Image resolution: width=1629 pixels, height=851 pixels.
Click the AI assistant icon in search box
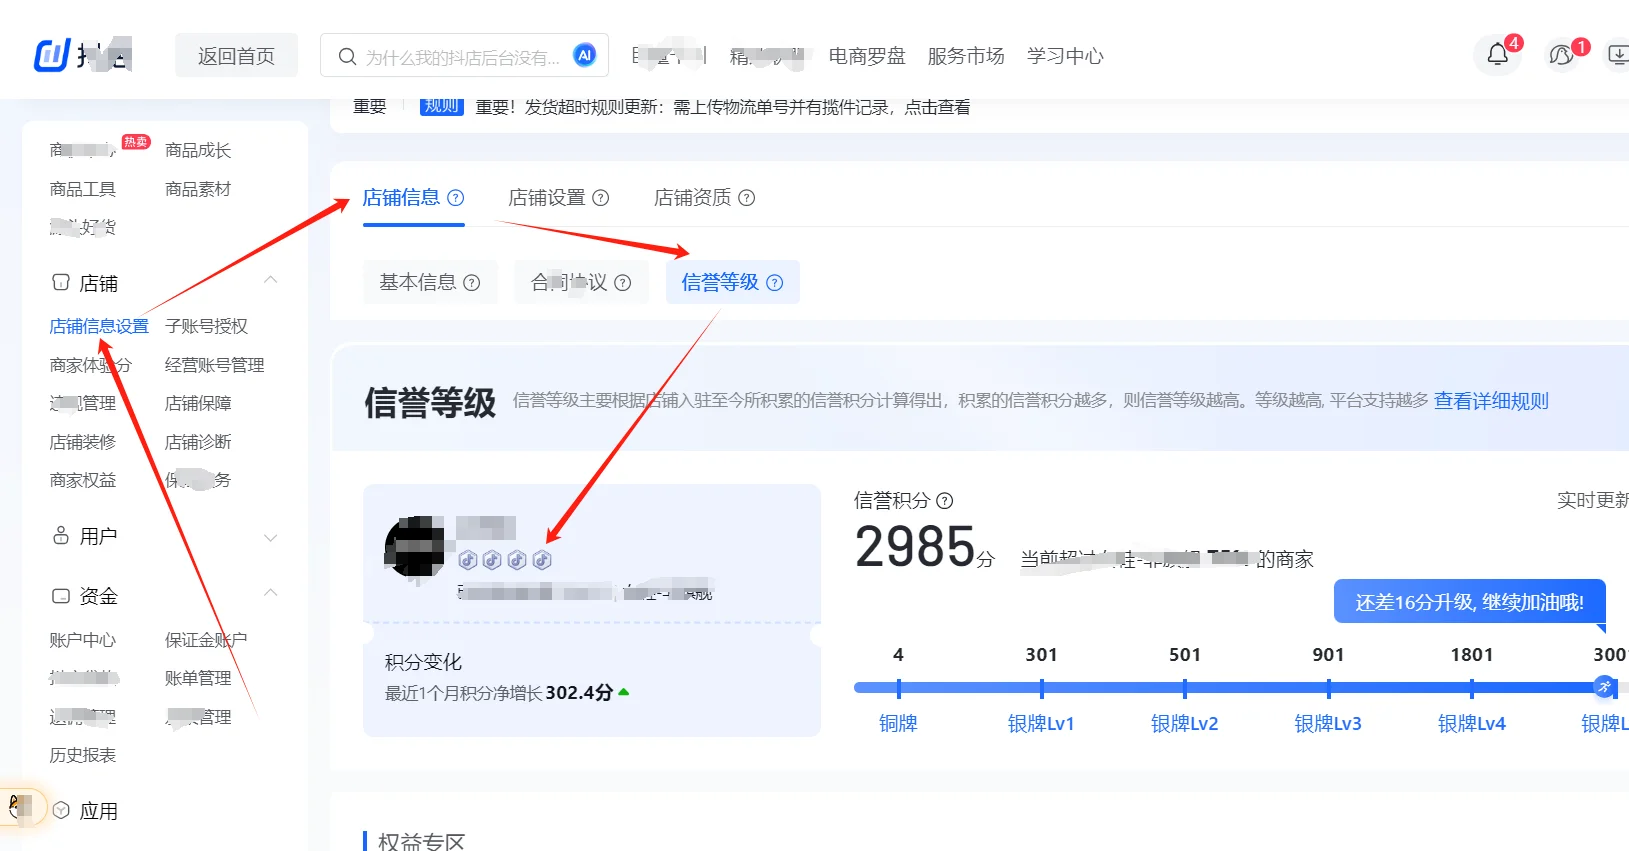click(585, 55)
